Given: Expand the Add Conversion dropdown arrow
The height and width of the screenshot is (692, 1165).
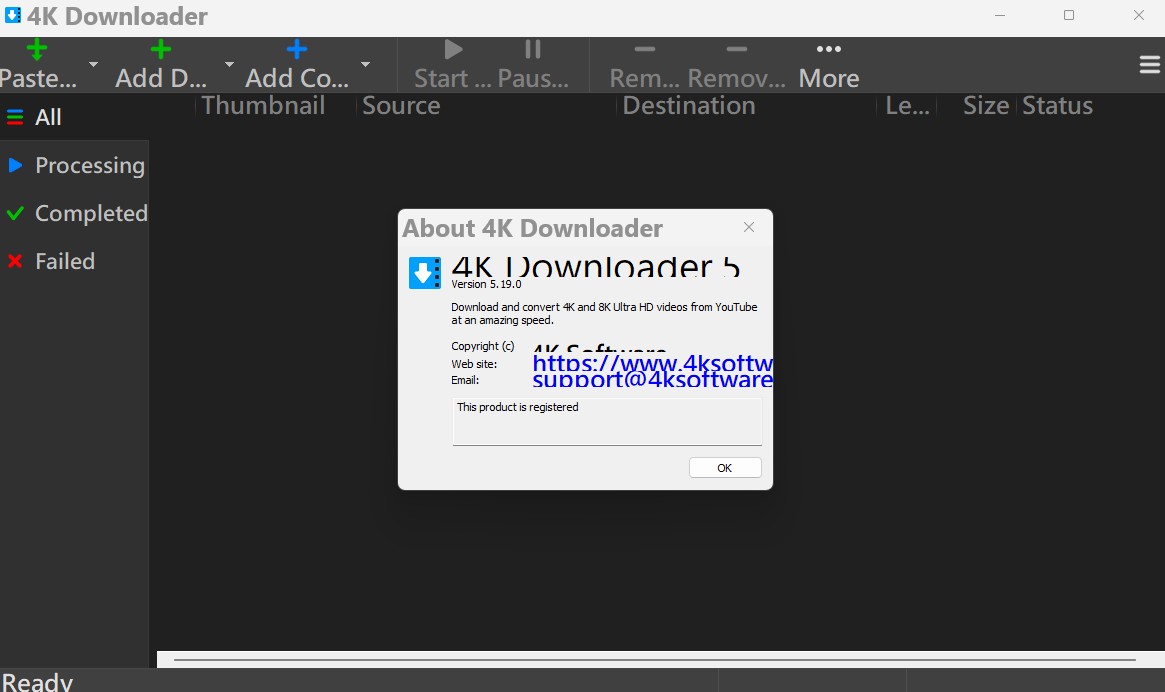Looking at the screenshot, I should [x=365, y=65].
